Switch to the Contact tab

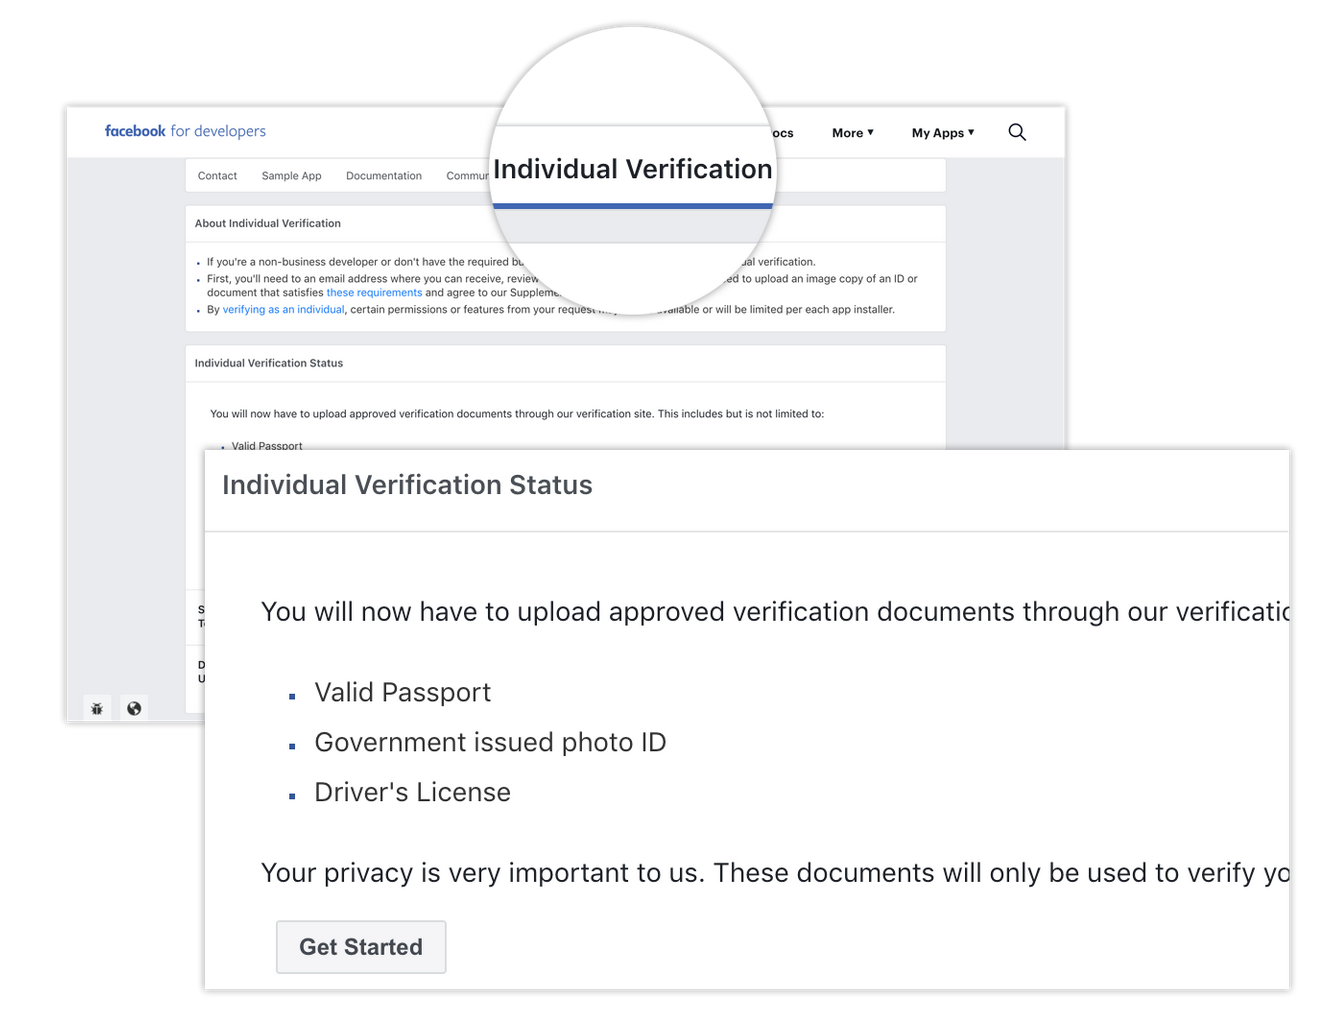[x=217, y=175]
